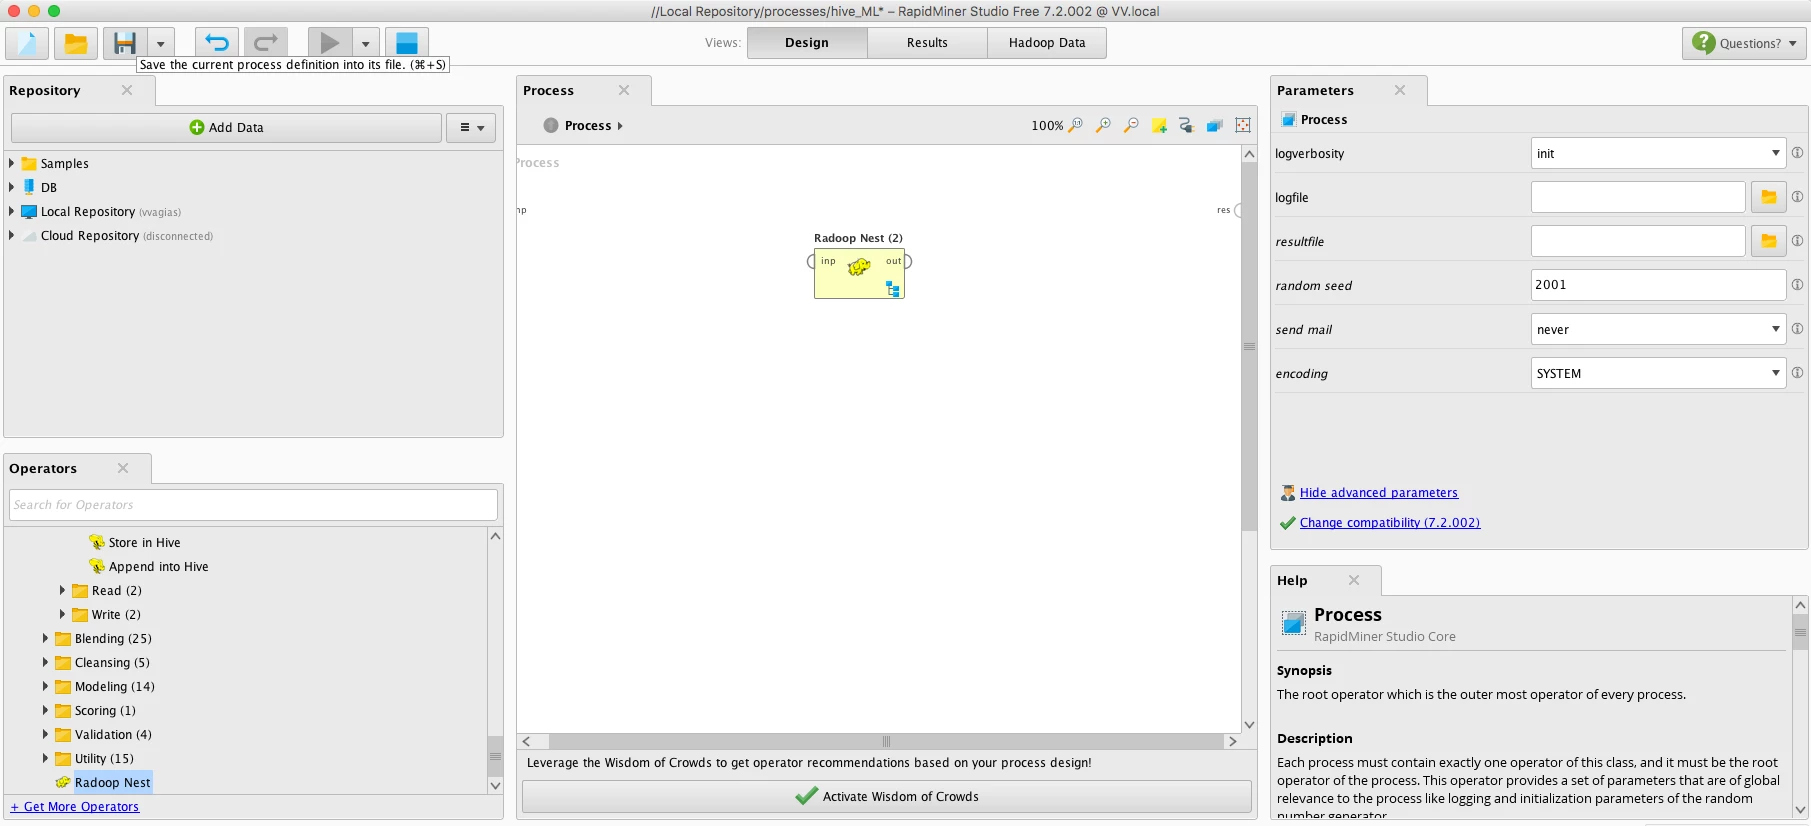Create a new process with the blank page icon

[x=27, y=43]
